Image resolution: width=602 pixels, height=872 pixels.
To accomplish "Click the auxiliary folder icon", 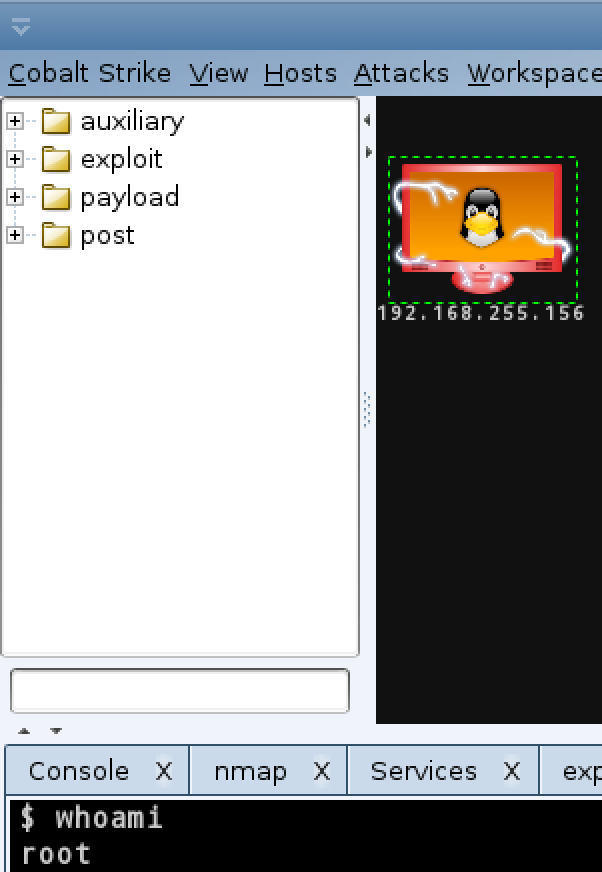I will point(56,121).
